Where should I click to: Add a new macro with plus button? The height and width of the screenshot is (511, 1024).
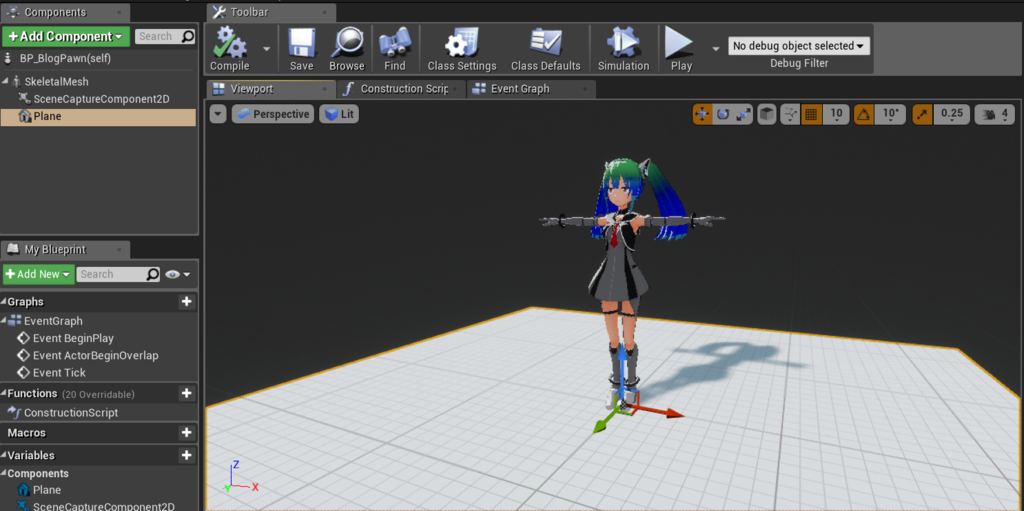[x=186, y=433]
